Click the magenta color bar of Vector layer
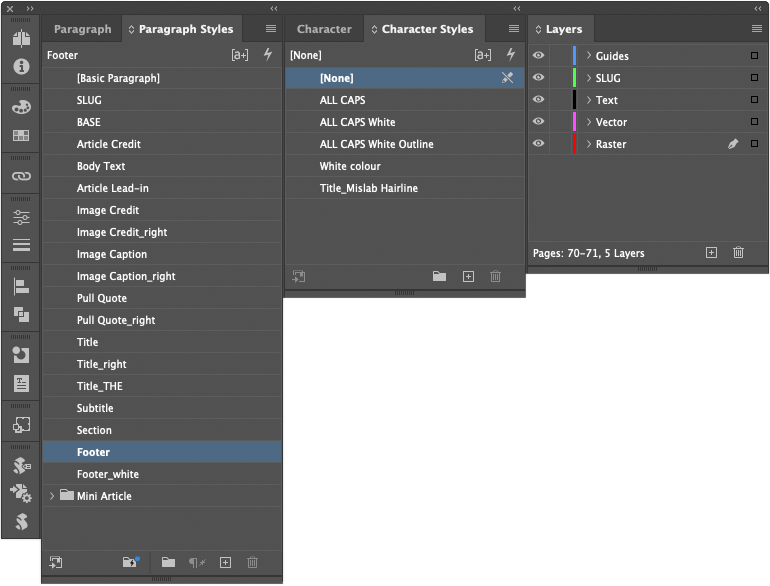Screen dimensions: 770x586 tap(575, 121)
